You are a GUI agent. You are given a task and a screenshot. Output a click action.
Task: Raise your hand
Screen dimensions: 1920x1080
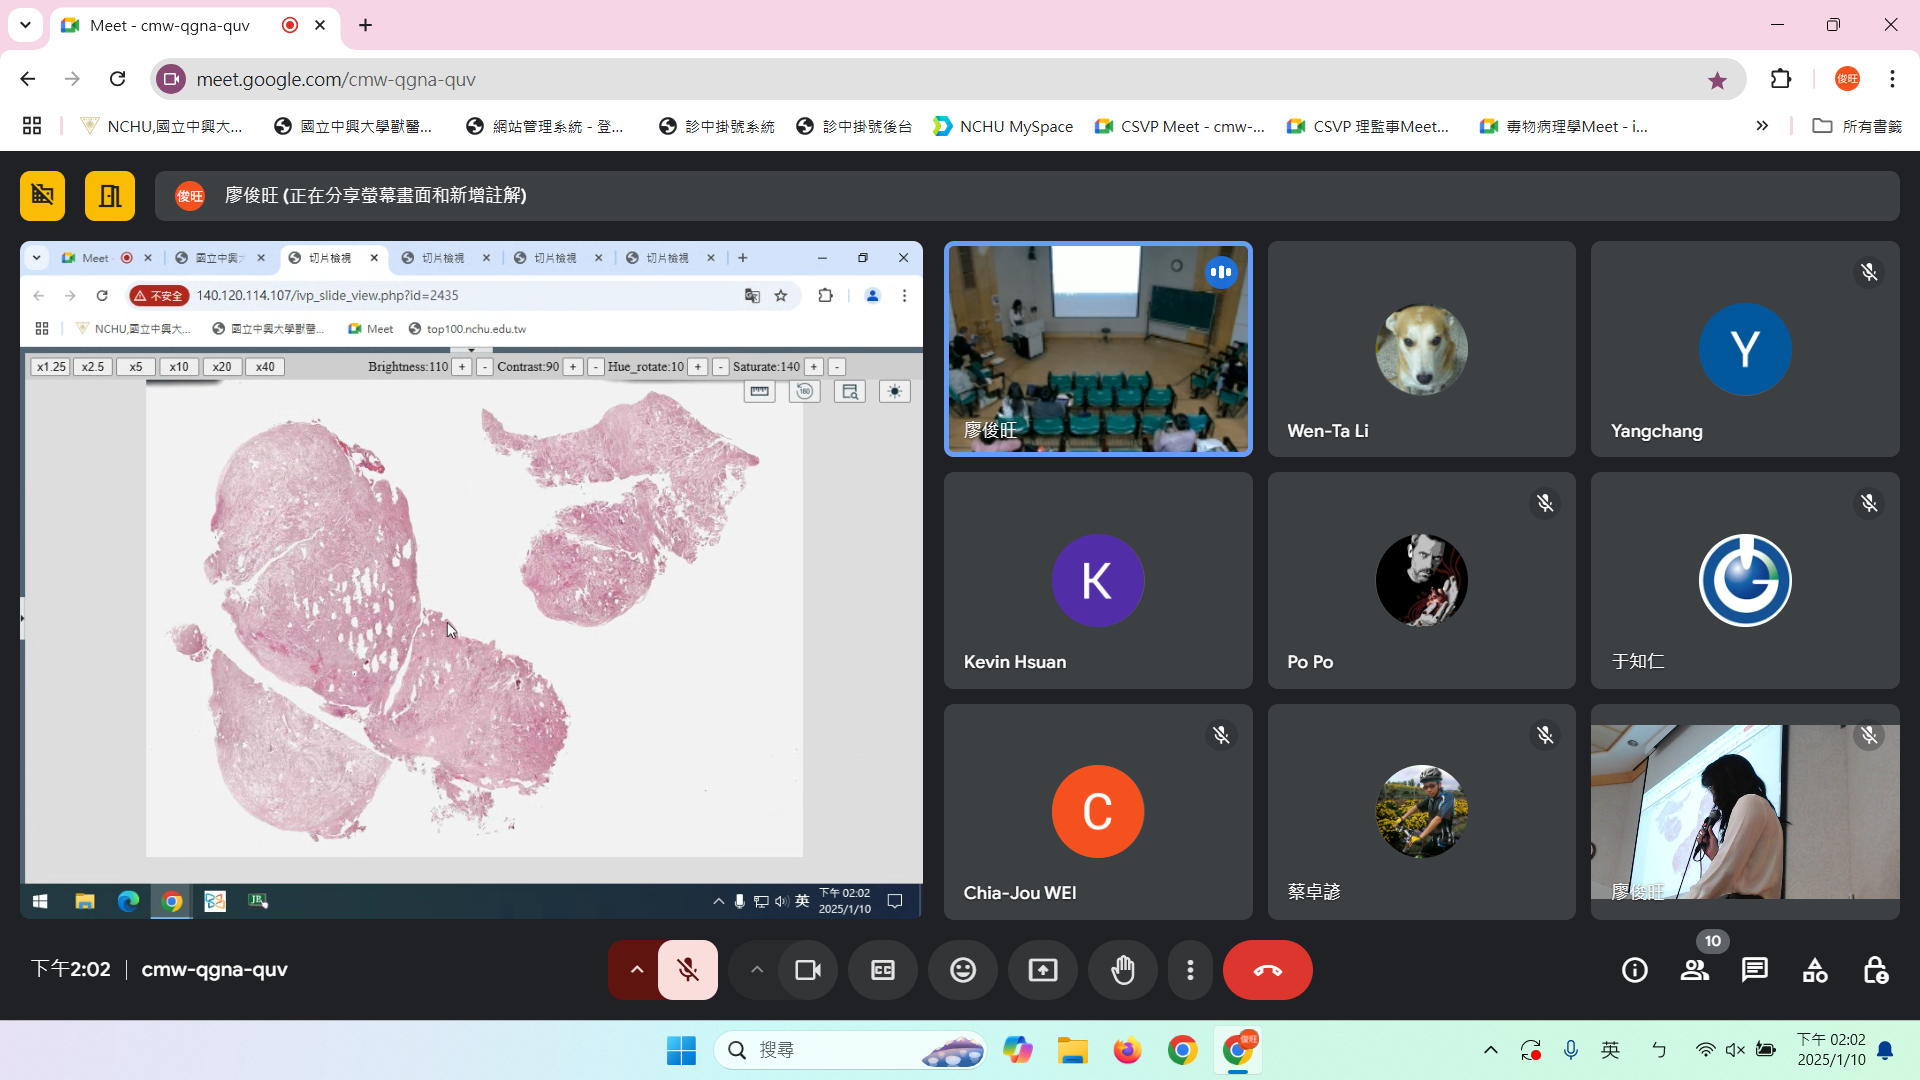(x=1122, y=970)
